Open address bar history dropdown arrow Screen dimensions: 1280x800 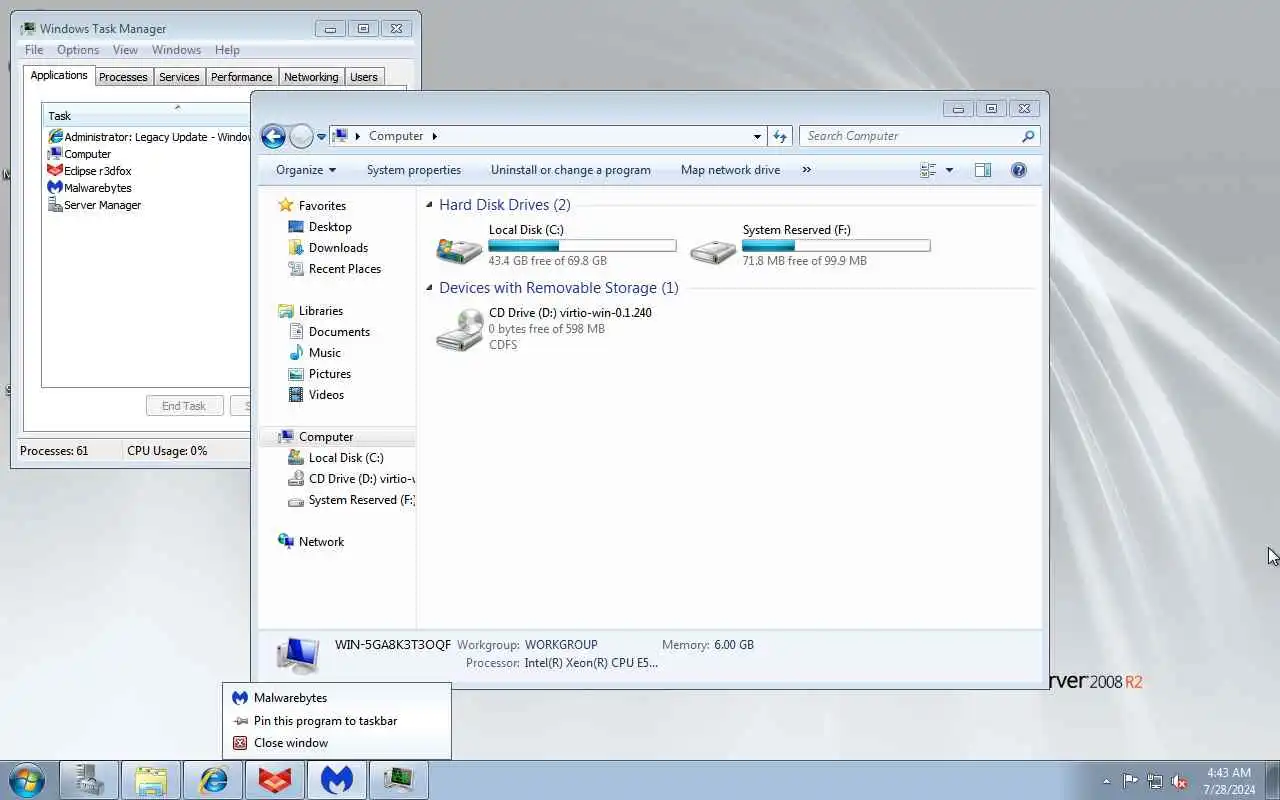(757, 136)
